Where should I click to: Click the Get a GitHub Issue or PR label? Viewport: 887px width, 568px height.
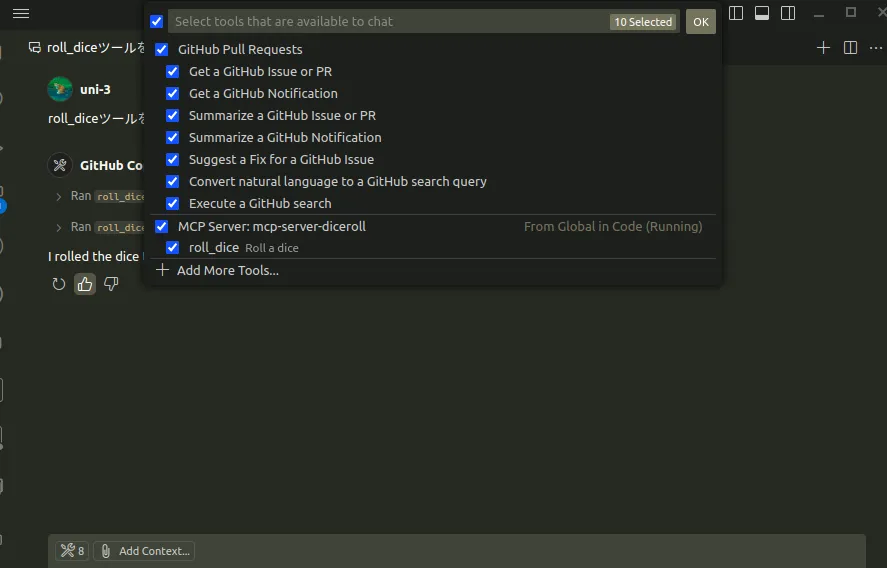point(260,71)
